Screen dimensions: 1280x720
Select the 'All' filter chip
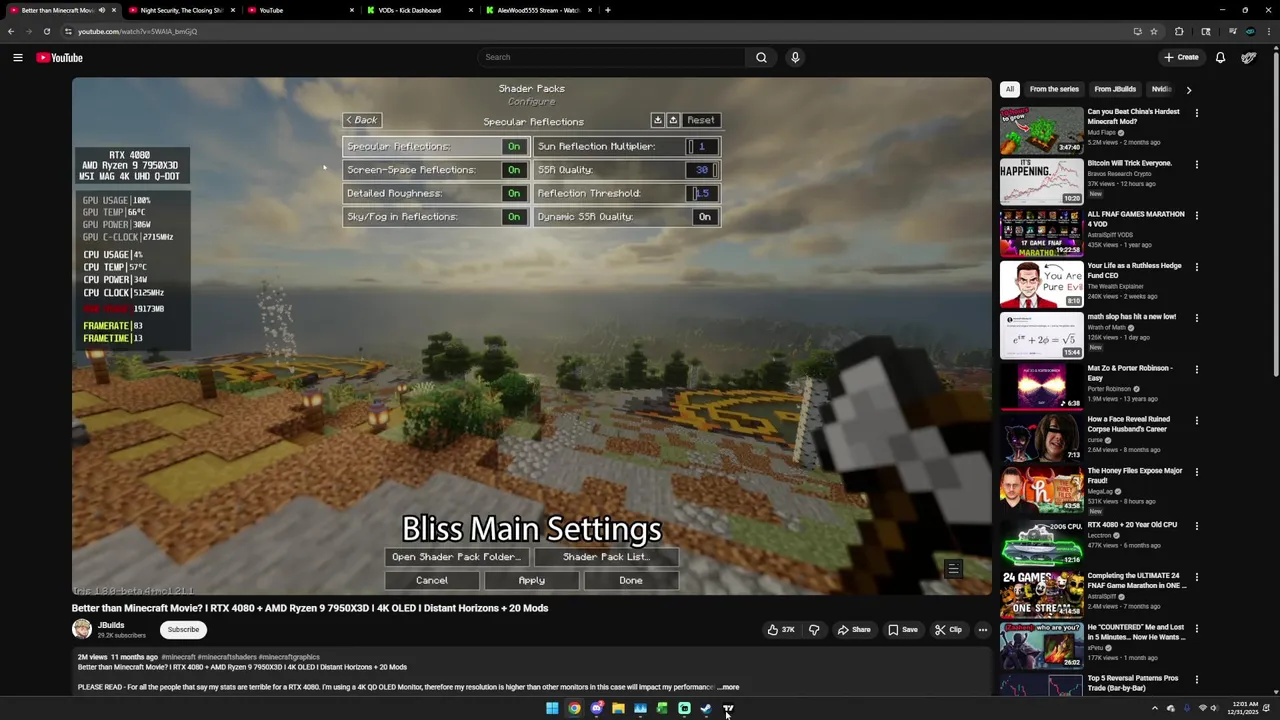[x=1010, y=89]
